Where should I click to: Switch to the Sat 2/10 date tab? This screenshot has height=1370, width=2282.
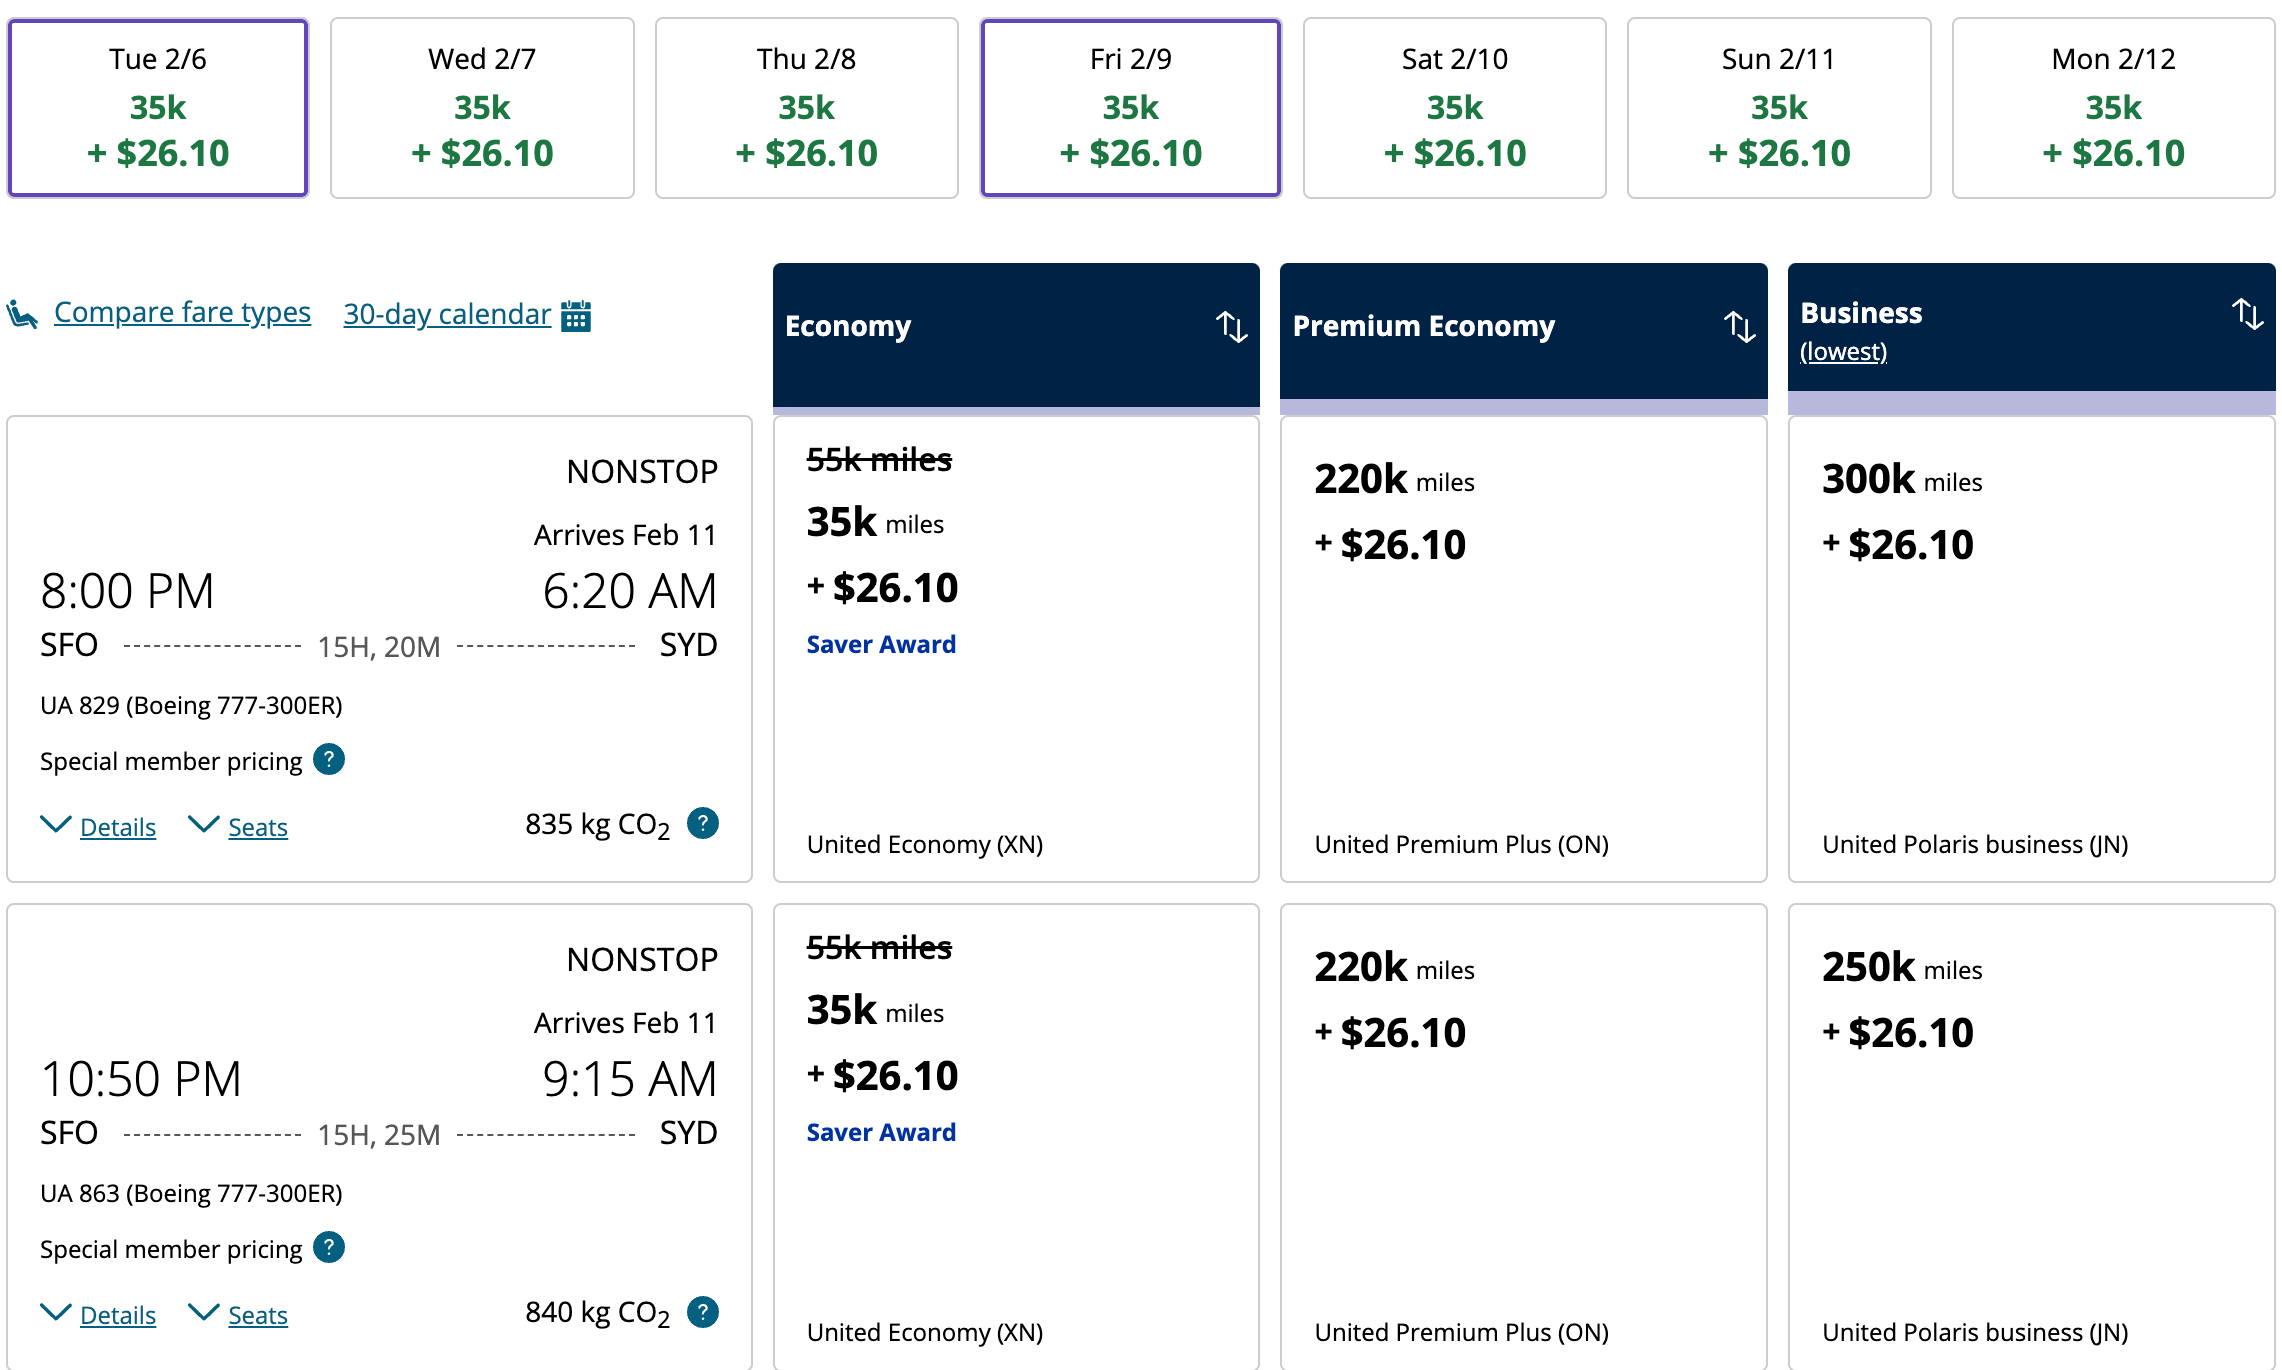pyautogui.click(x=1454, y=107)
